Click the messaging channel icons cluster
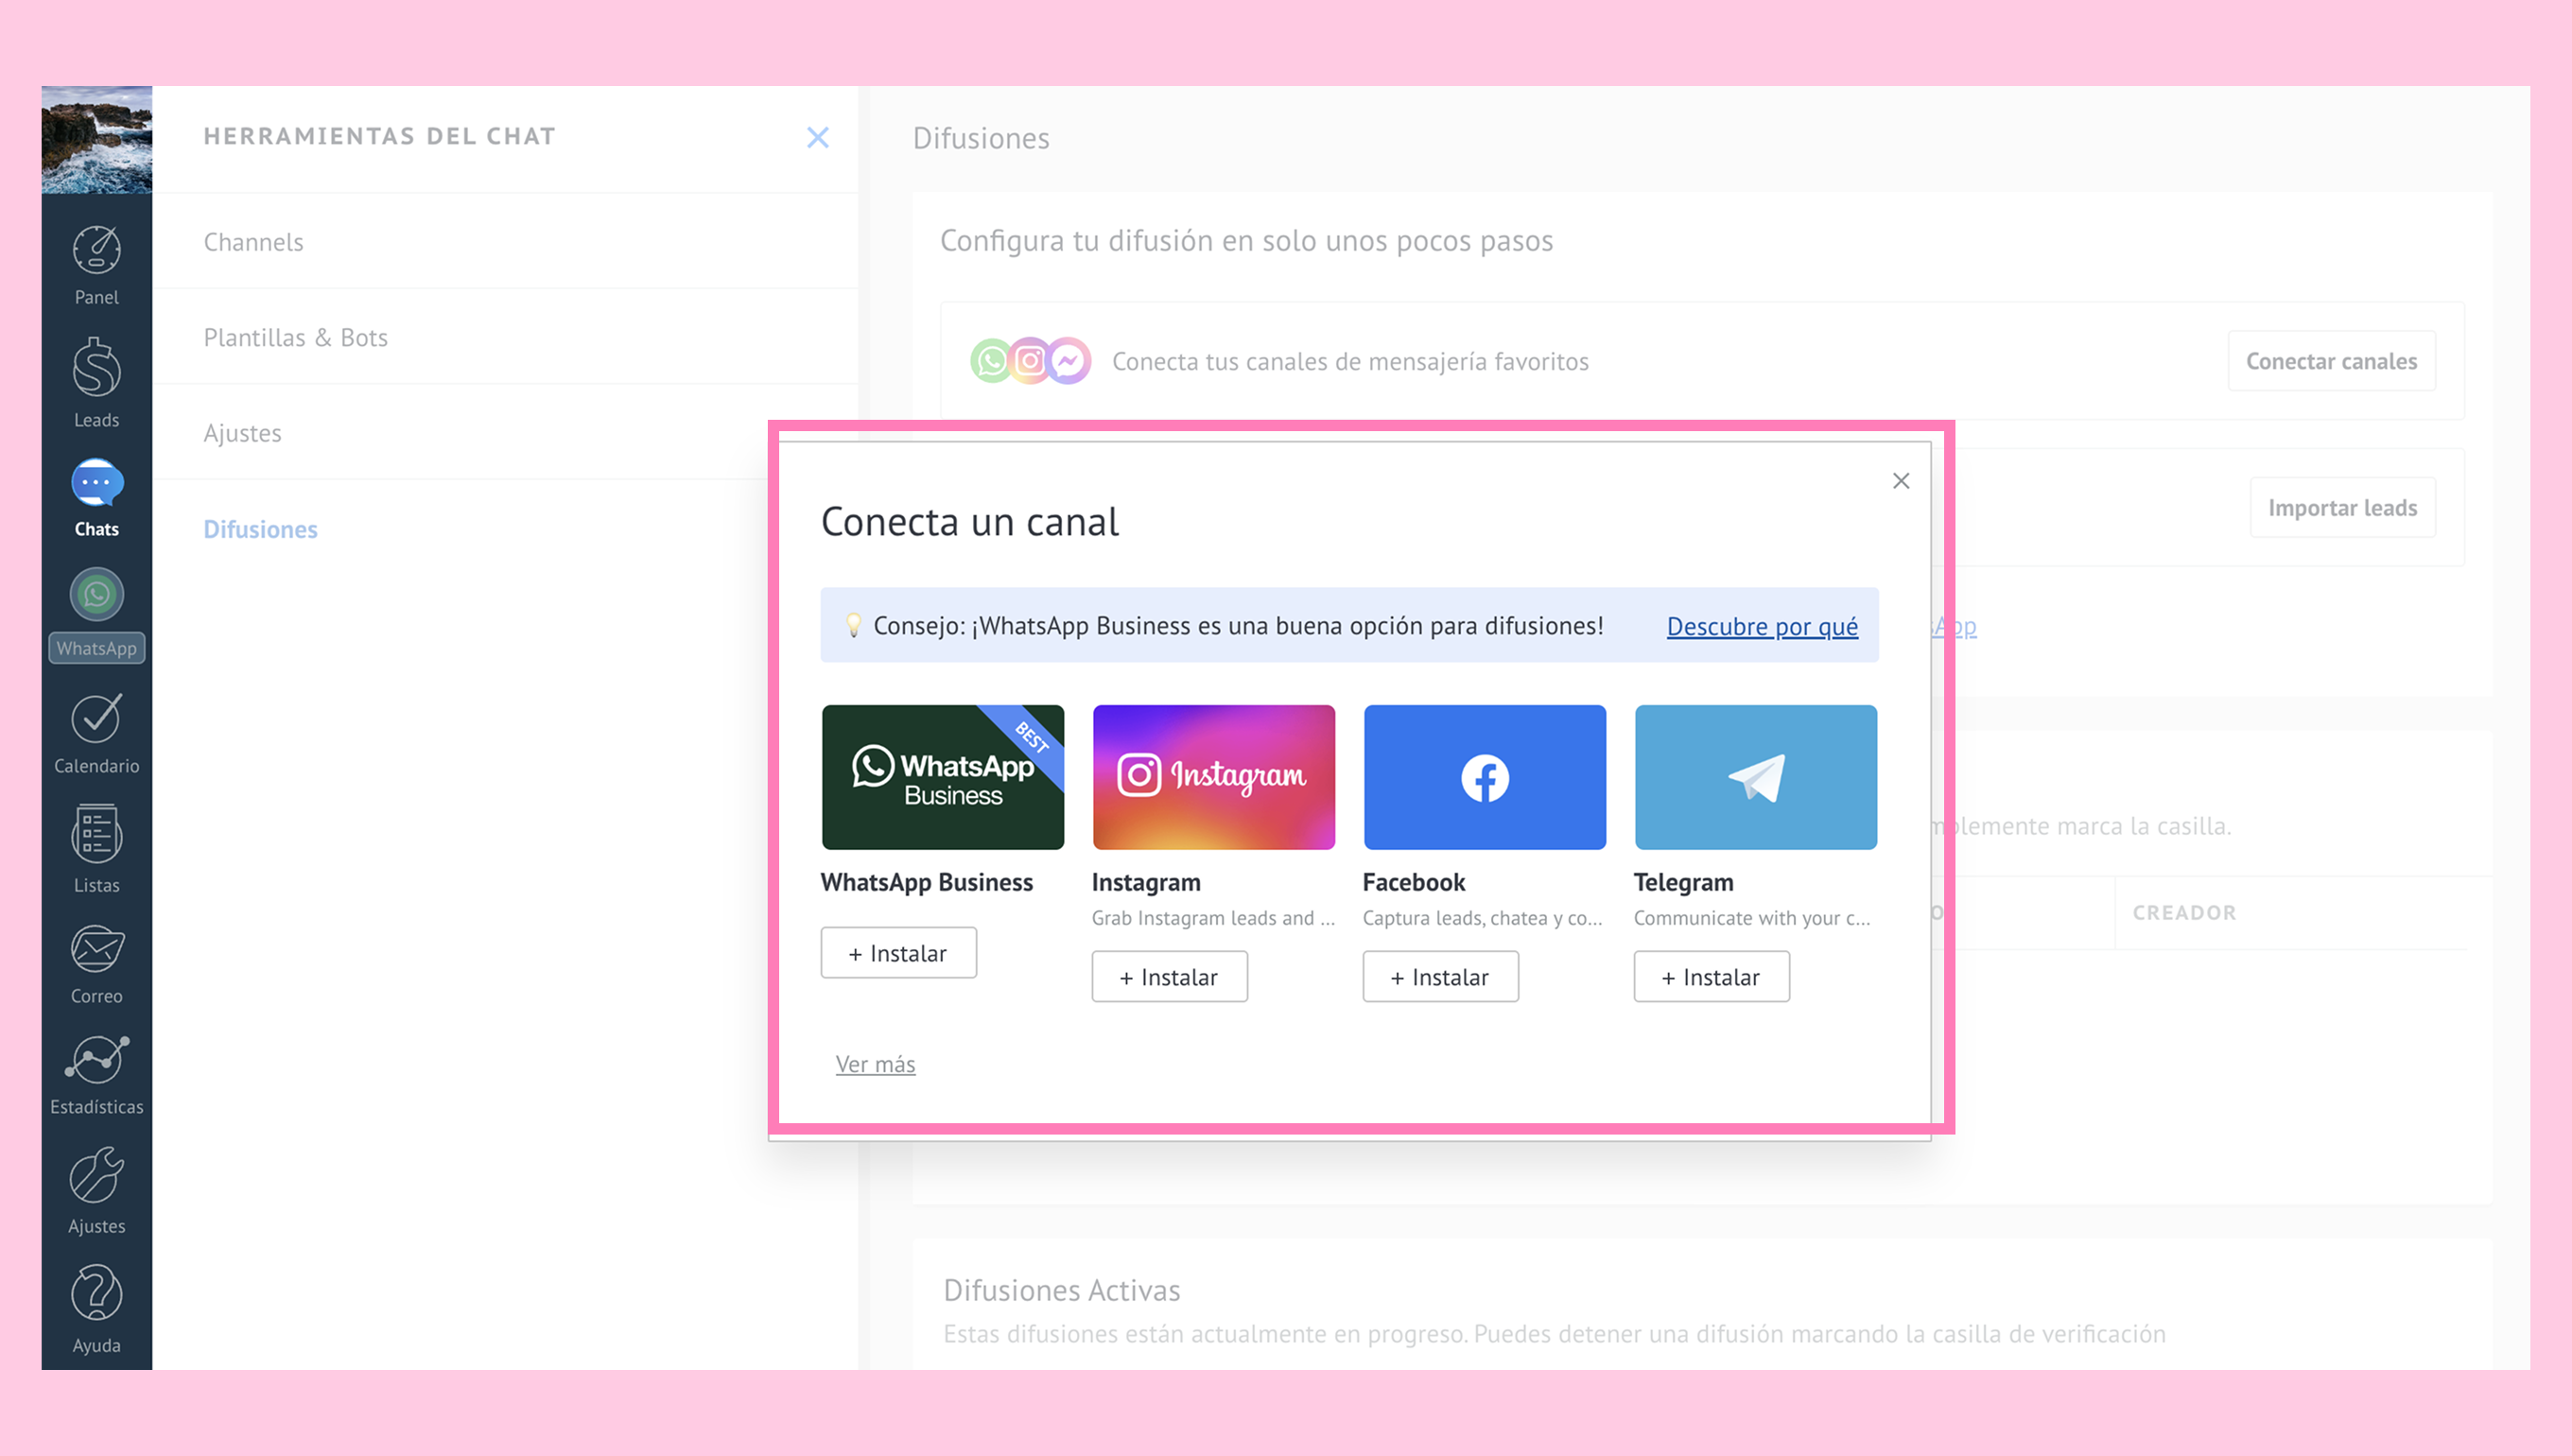Image resolution: width=2572 pixels, height=1456 pixels. tap(1030, 361)
